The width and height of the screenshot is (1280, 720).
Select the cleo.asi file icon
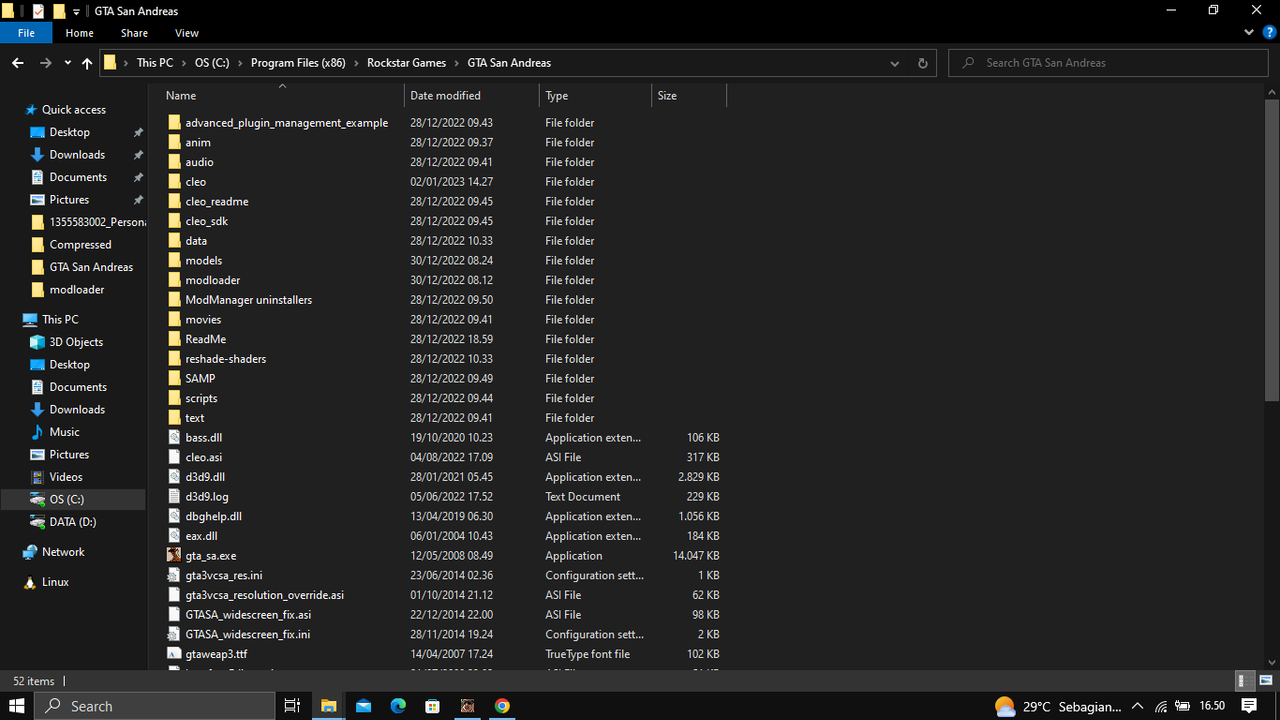[174, 457]
